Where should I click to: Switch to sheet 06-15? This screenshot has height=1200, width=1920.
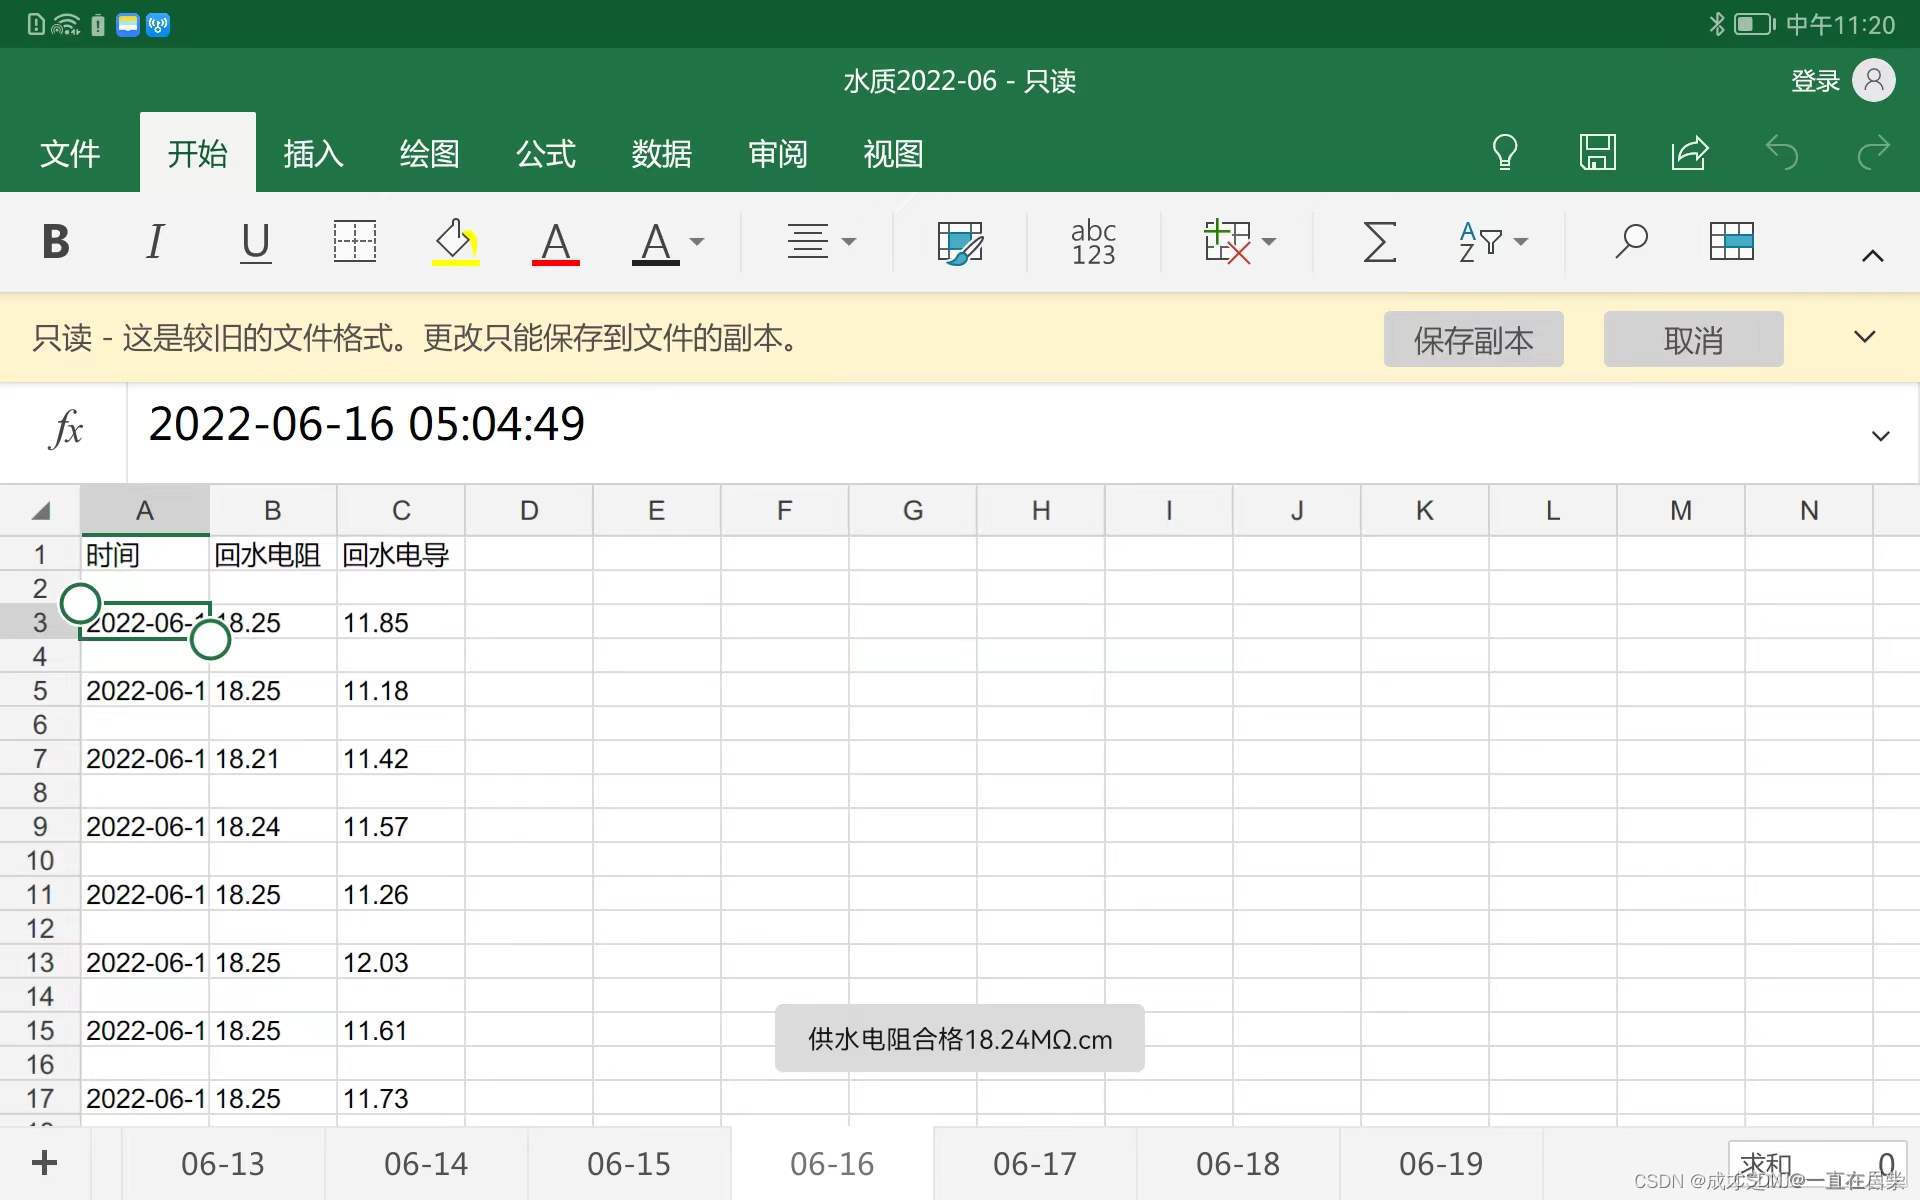(x=629, y=1164)
